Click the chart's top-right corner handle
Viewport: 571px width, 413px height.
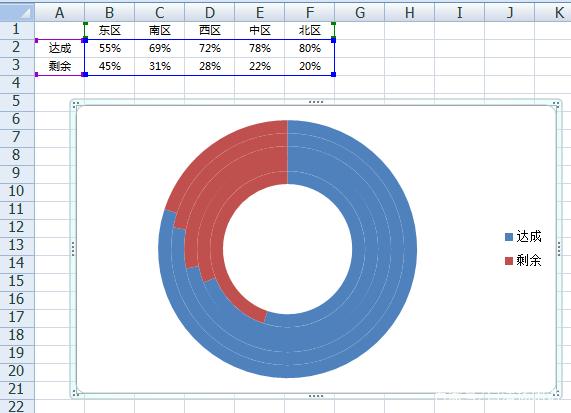[556, 105]
